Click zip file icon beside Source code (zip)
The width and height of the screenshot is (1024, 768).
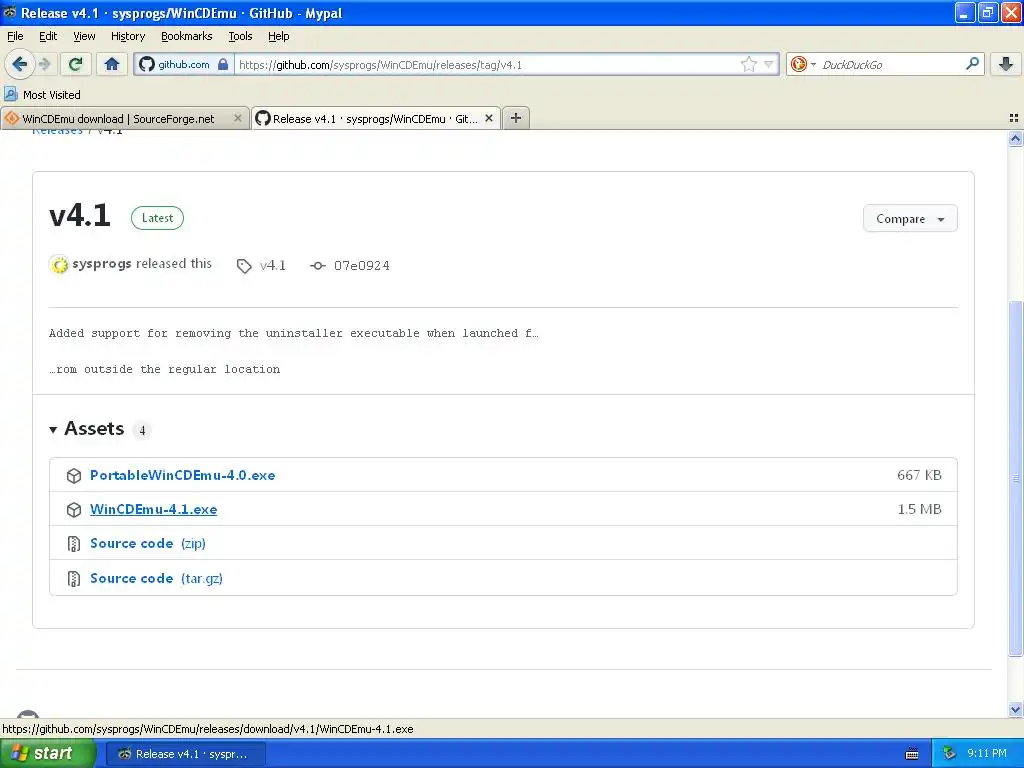(74, 544)
